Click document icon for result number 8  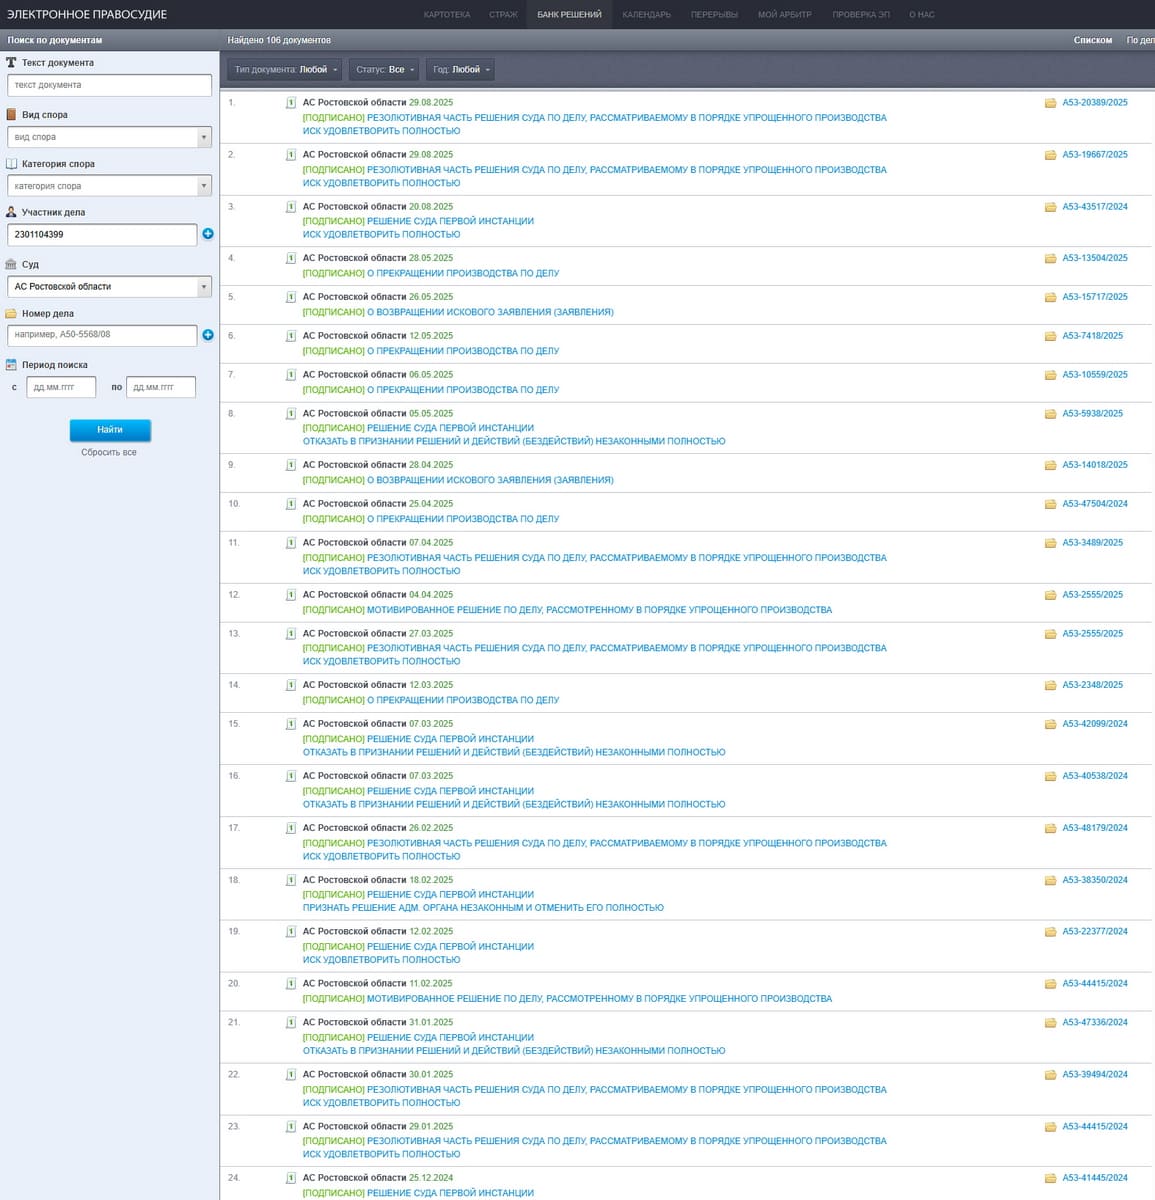pyautogui.click(x=291, y=414)
